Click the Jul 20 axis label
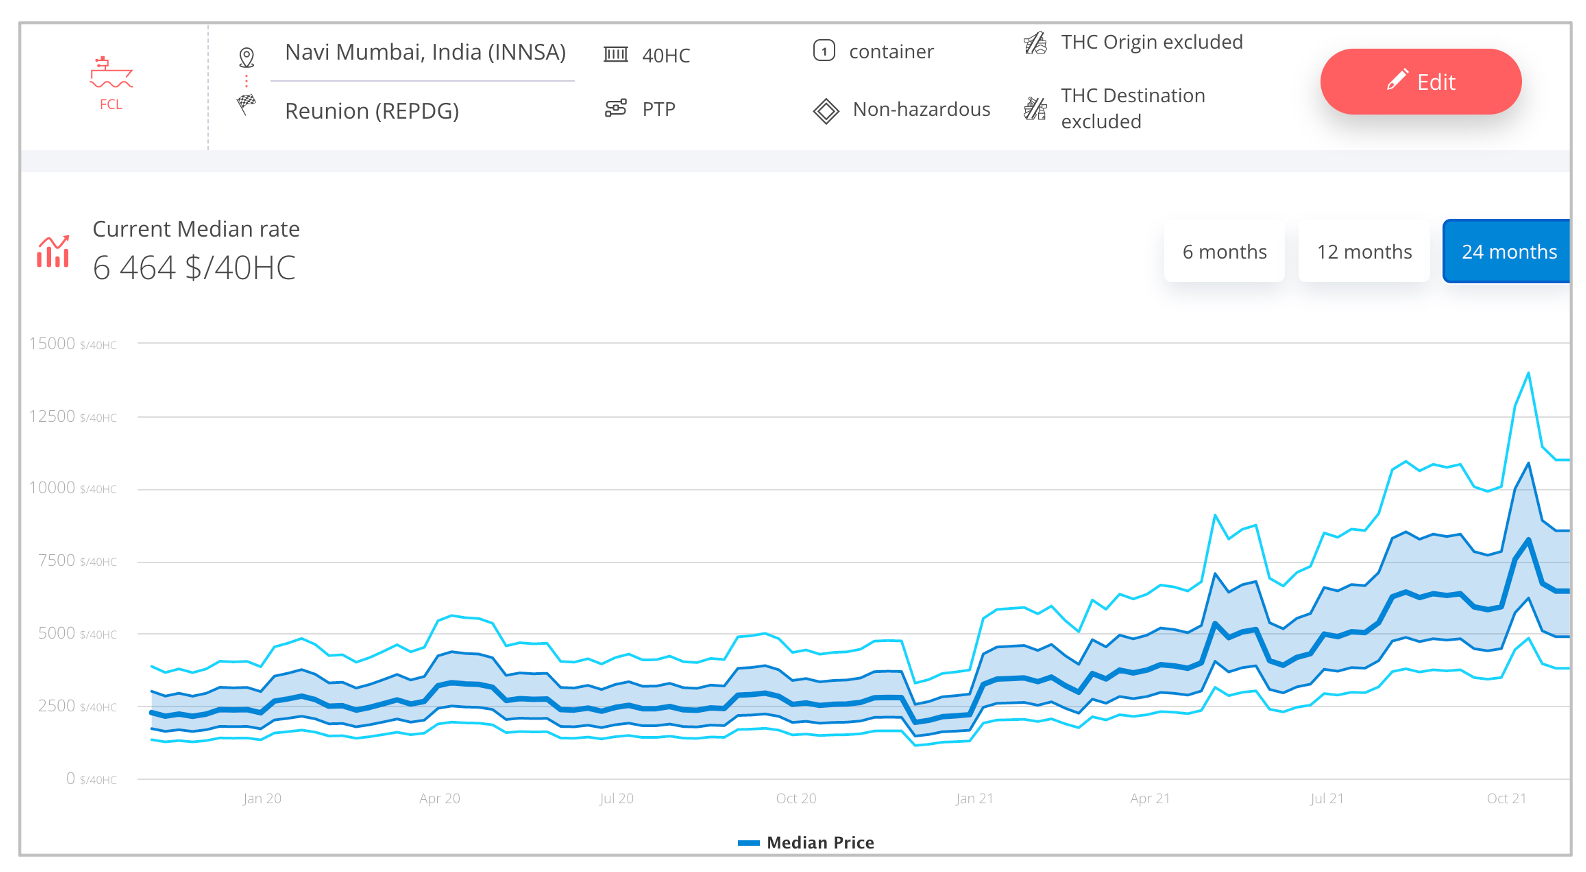 617,798
